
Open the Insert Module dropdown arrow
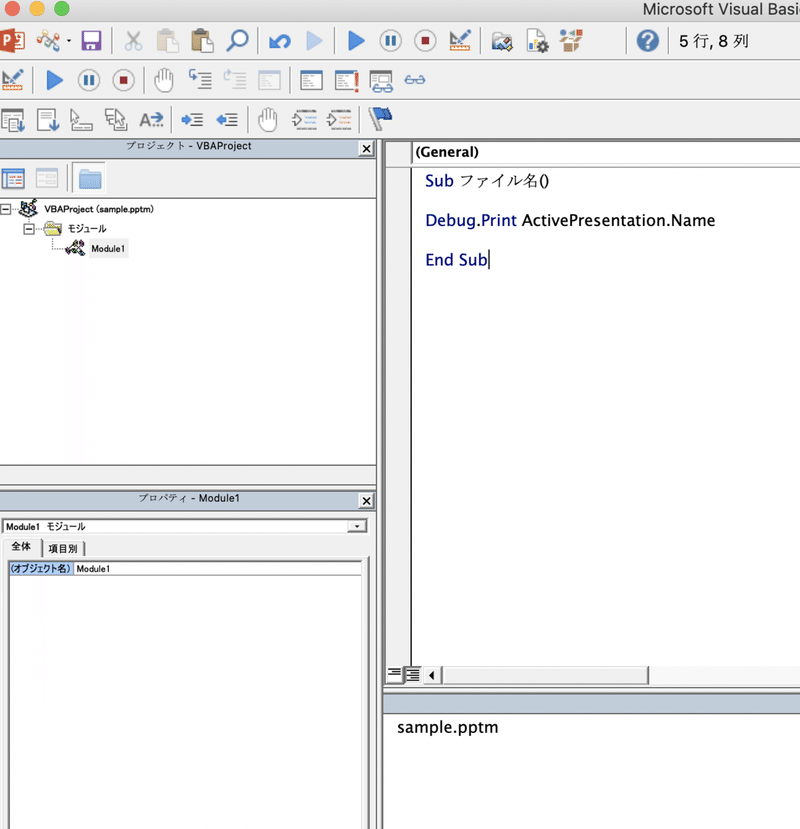[x=69, y=41]
